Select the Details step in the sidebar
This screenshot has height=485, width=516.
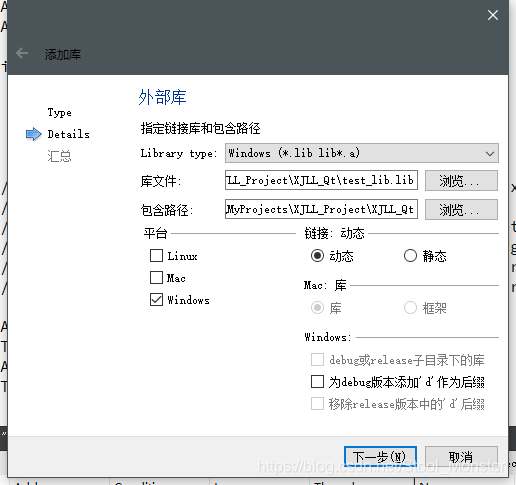click(x=68, y=134)
